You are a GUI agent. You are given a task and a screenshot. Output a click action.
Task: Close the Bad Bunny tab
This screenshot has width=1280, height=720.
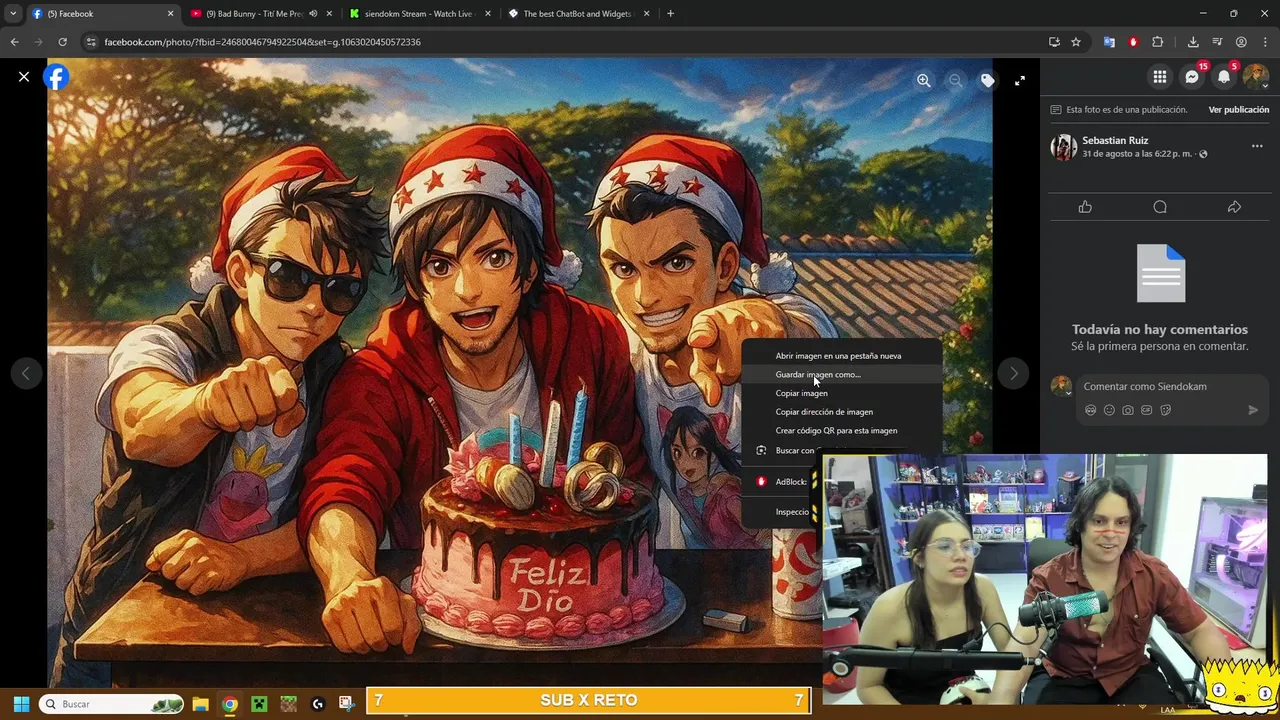329,14
